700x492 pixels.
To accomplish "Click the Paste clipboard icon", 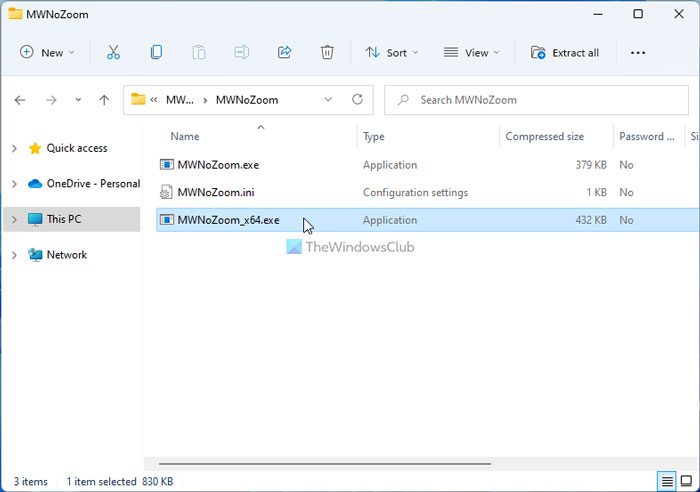I will 199,52.
